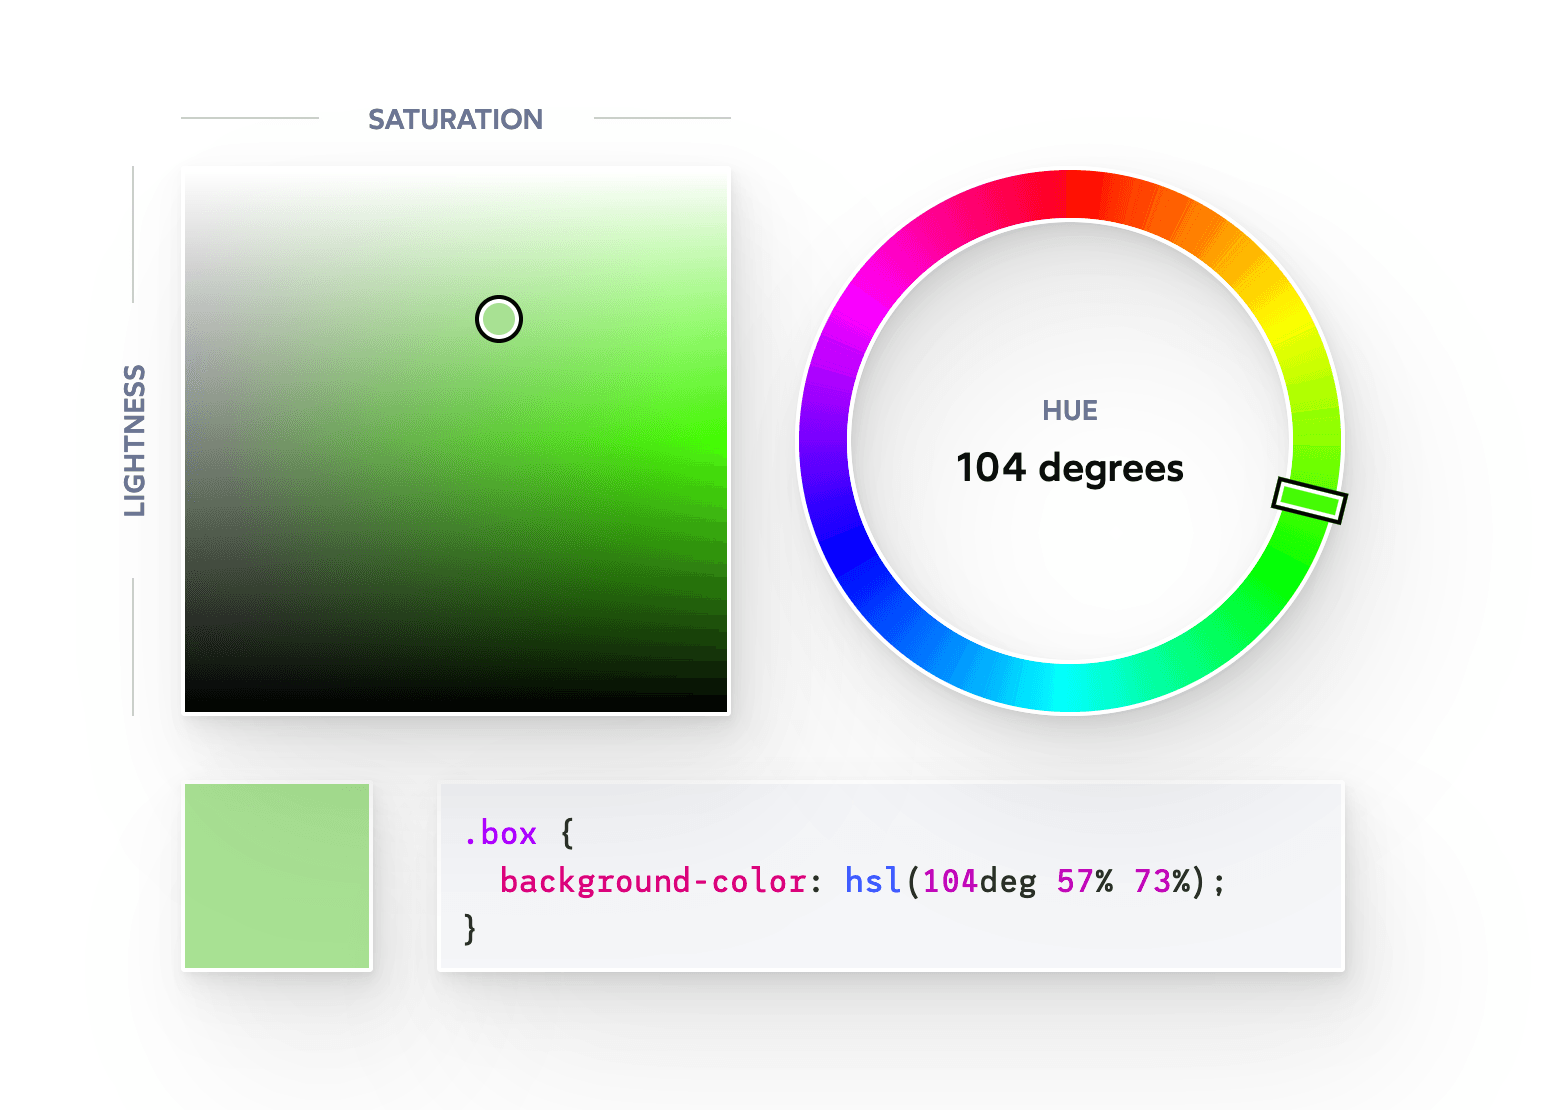Click the LIGHTNESS axis label

pyautogui.click(x=134, y=441)
